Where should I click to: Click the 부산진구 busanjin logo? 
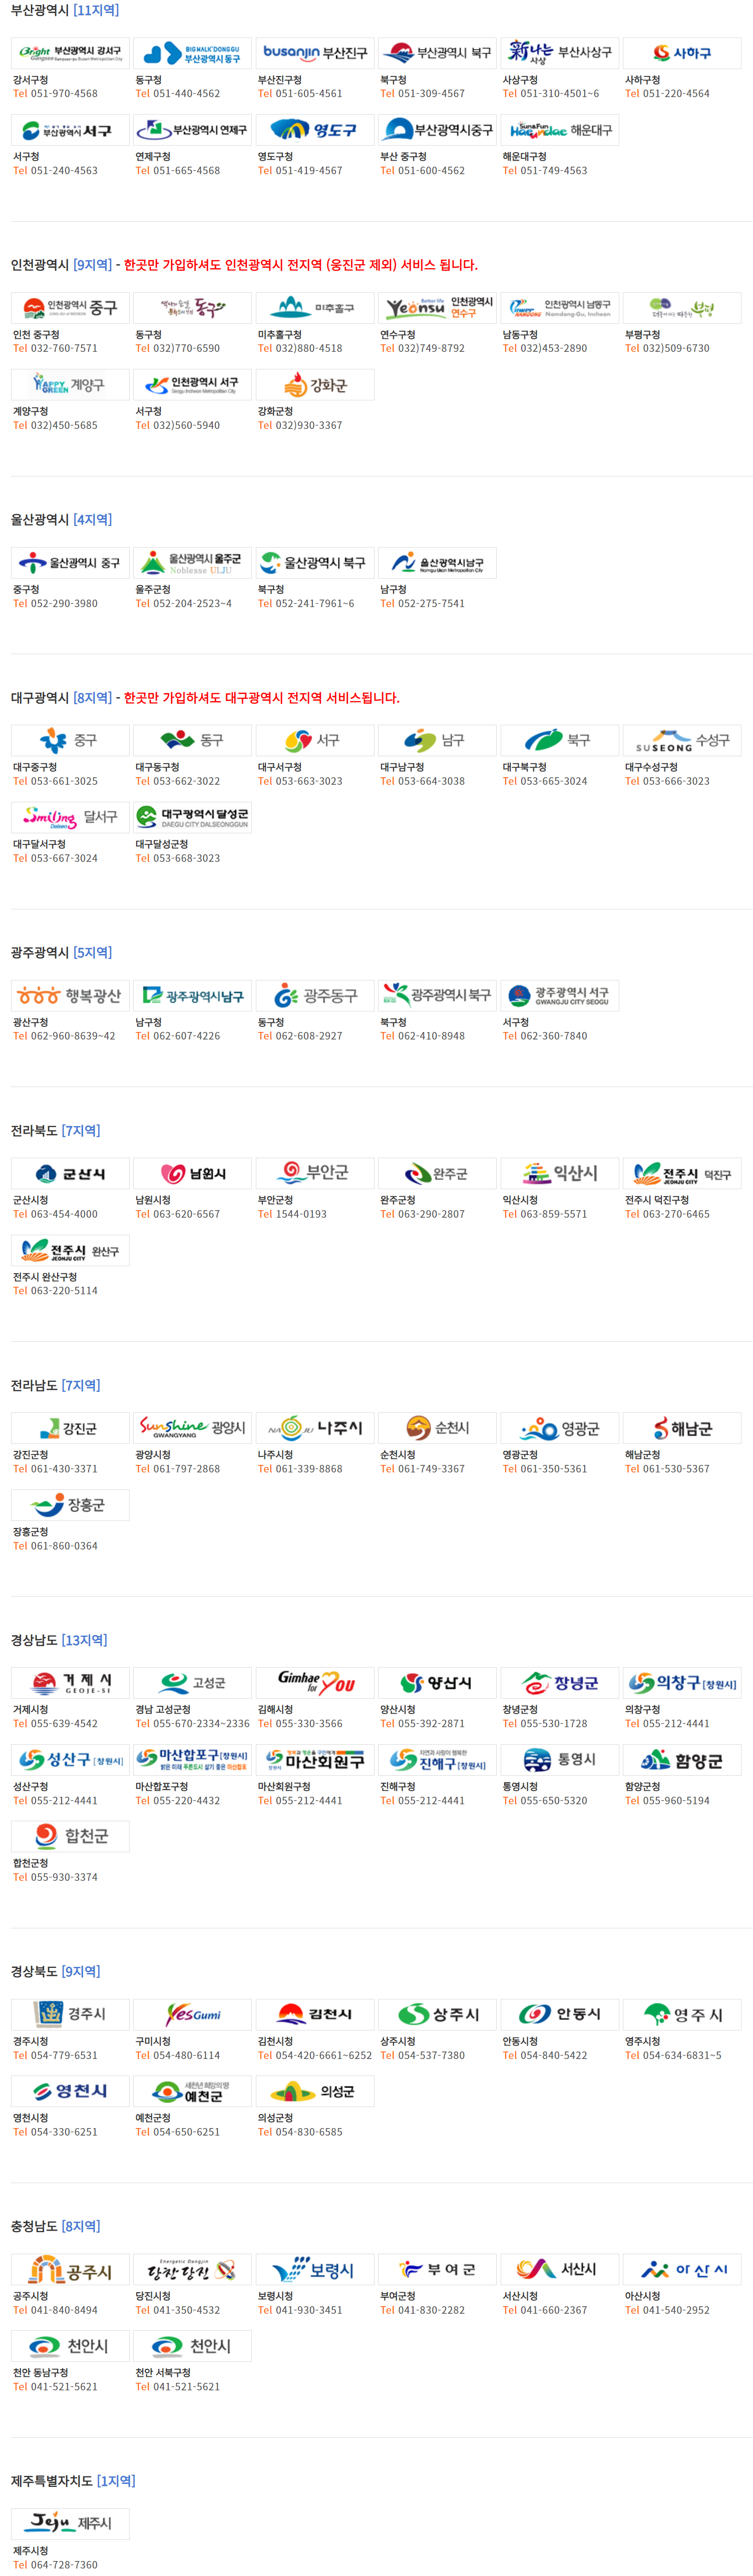click(x=315, y=53)
